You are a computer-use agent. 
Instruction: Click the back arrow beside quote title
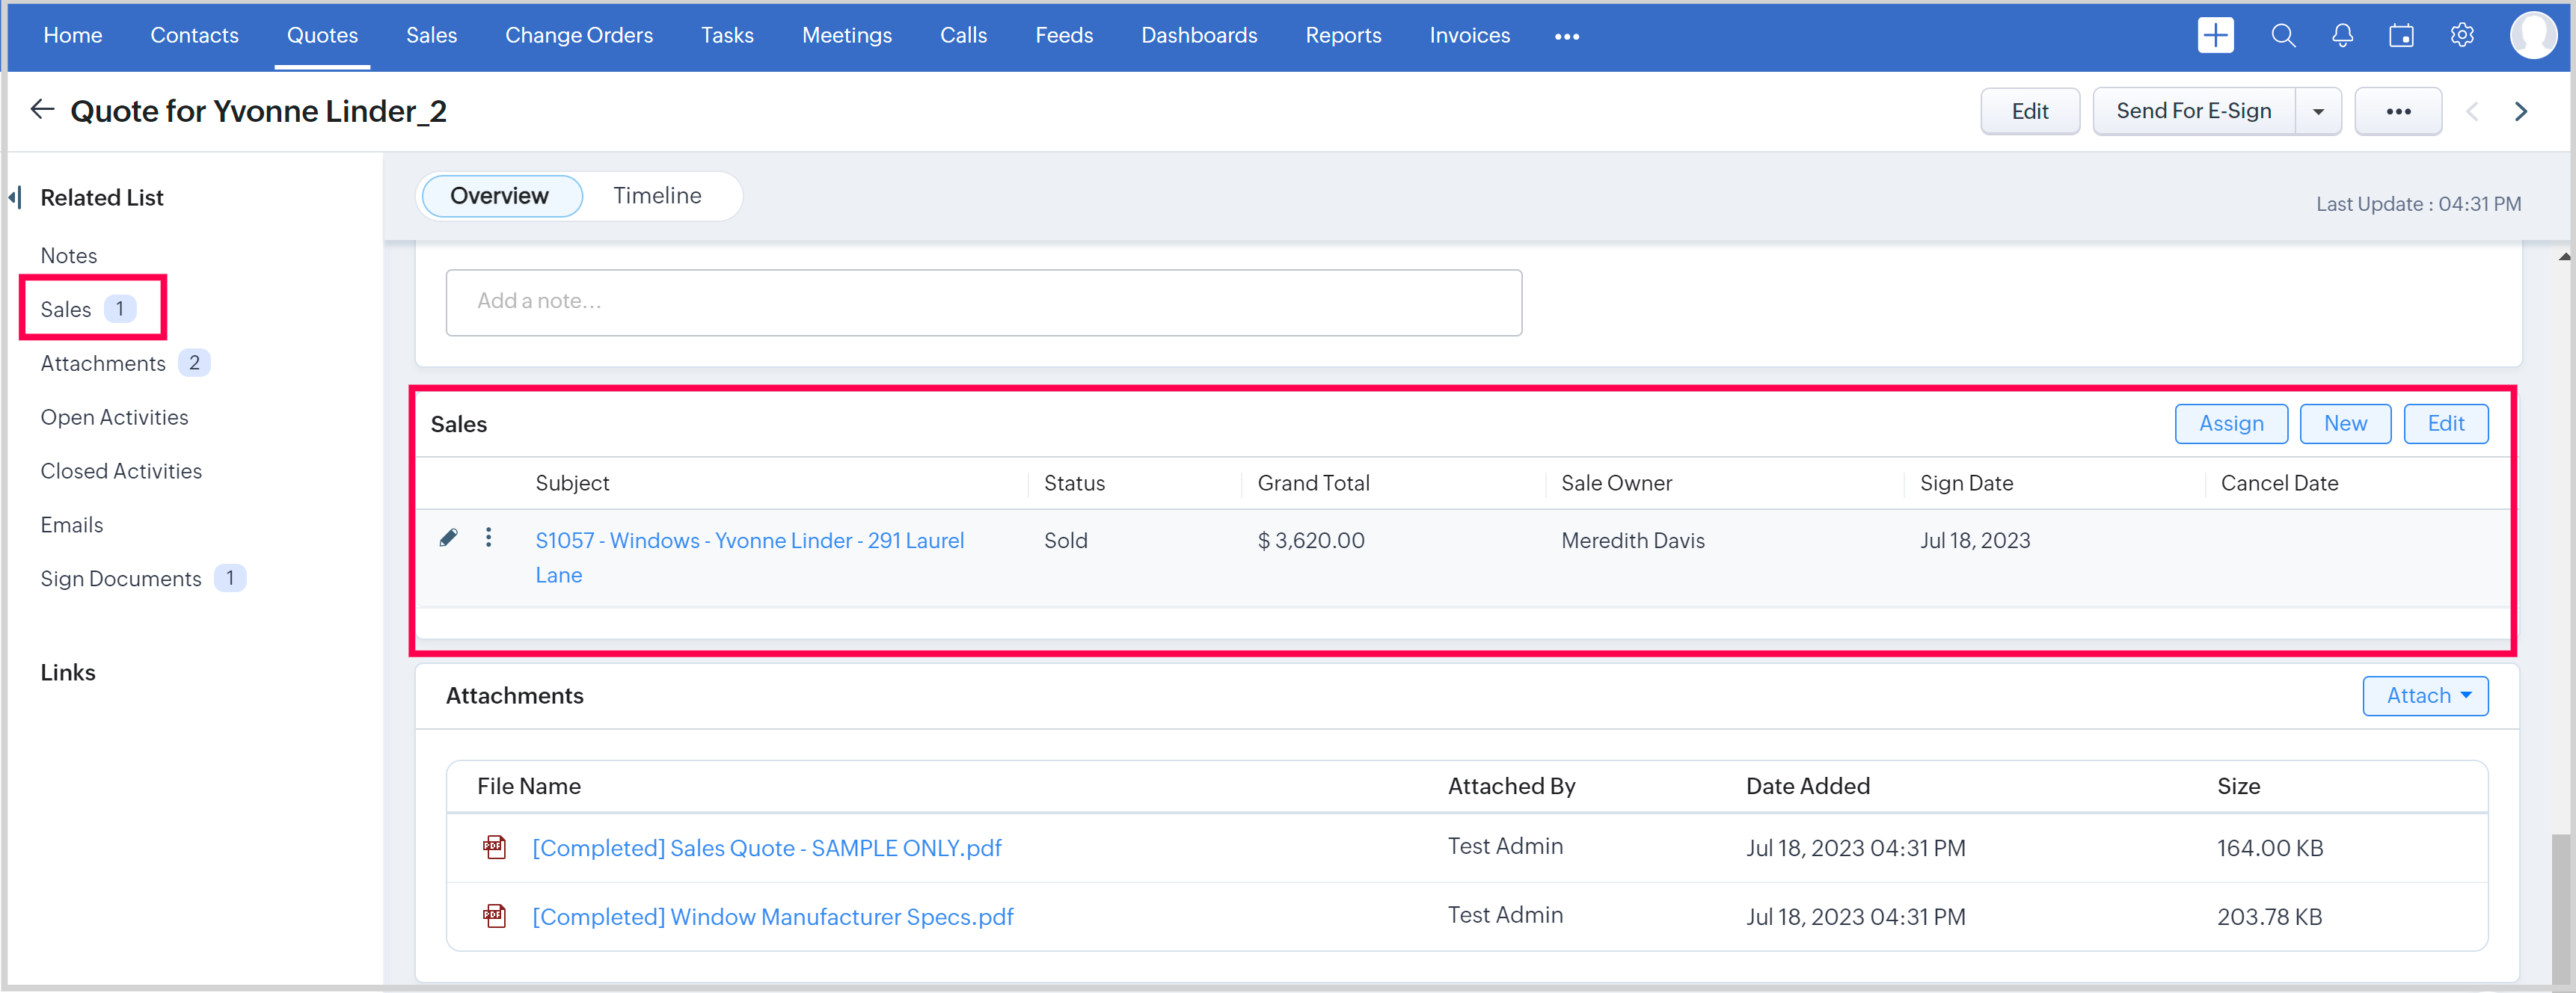click(41, 109)
